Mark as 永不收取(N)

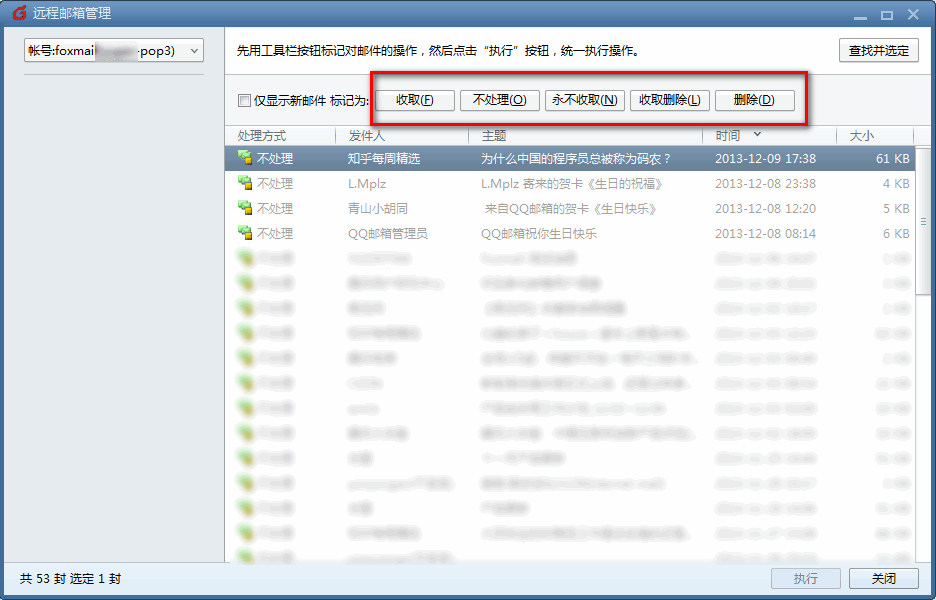coord(585,100)
